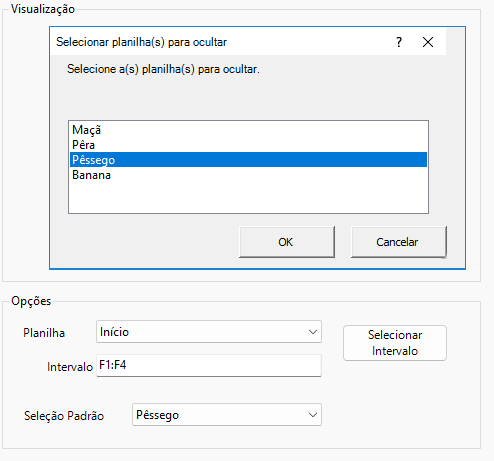Click the Cancelar button
The width and height of the screenshot is (494, 461).
398,242
